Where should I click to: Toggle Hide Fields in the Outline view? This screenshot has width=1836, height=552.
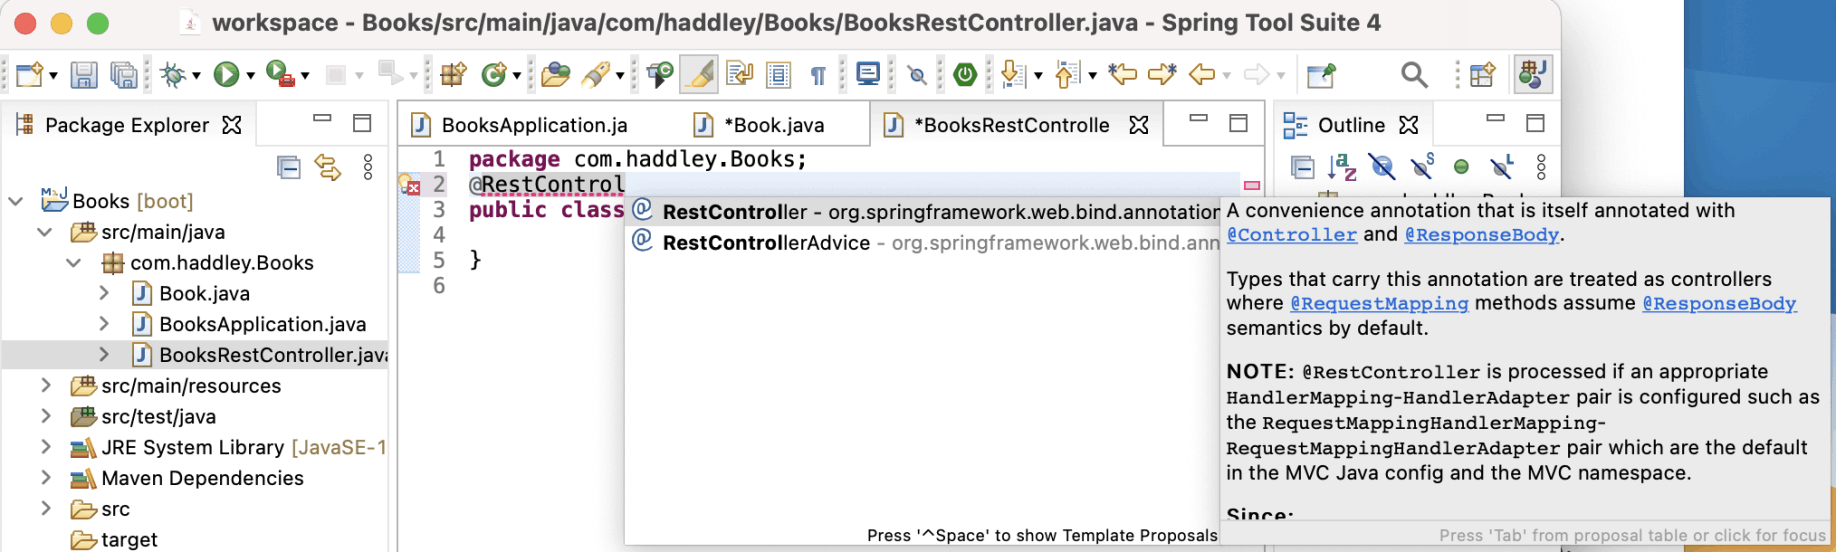1382,167
